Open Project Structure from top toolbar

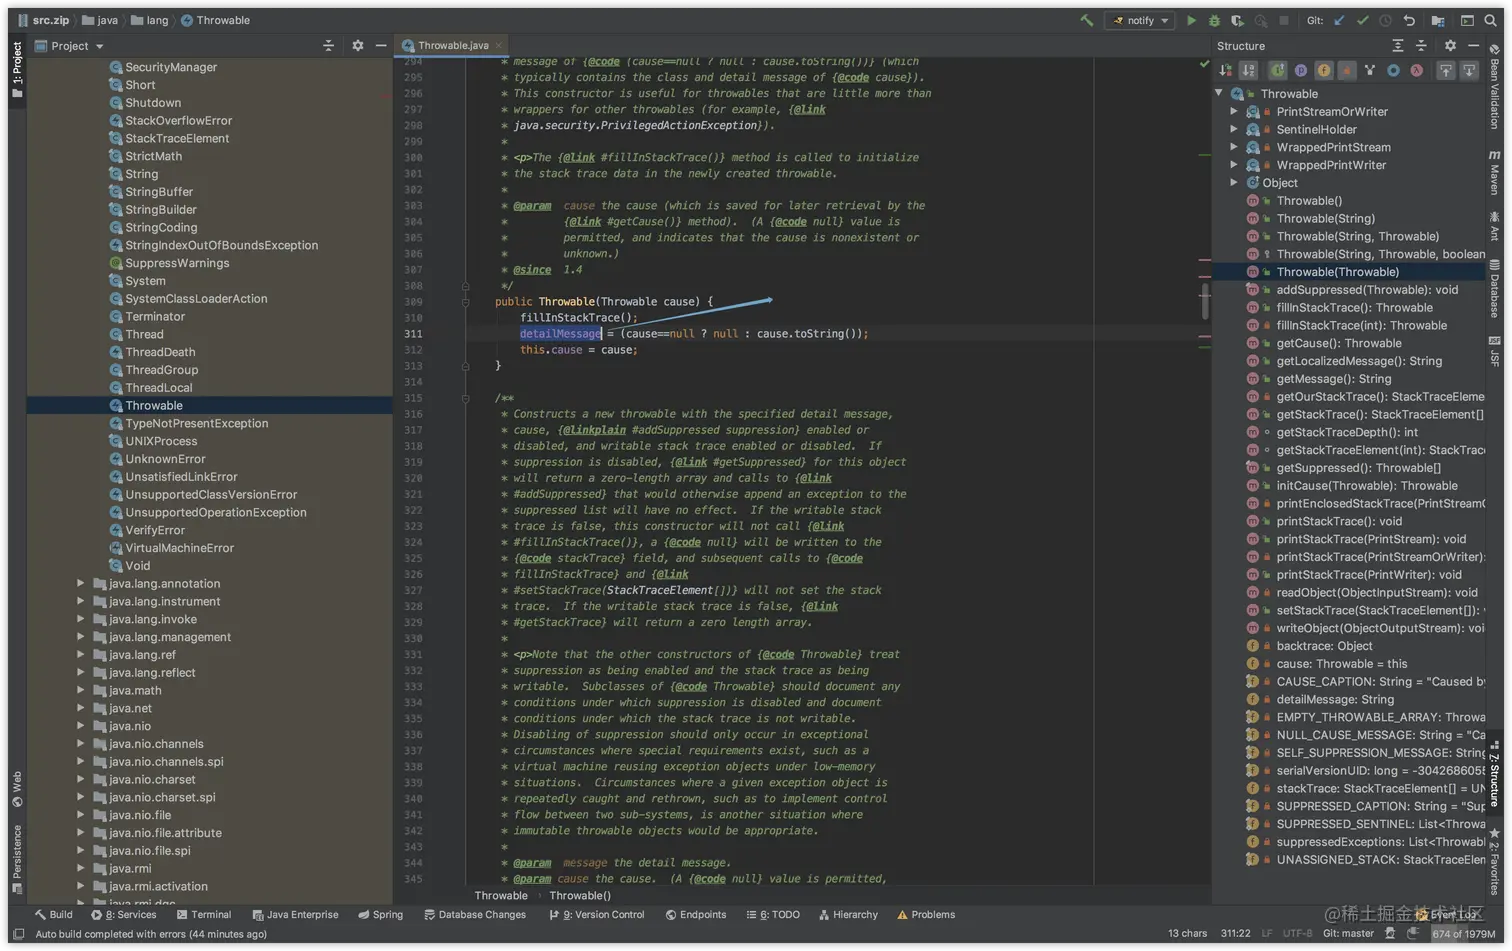[x=1438, y=20]
